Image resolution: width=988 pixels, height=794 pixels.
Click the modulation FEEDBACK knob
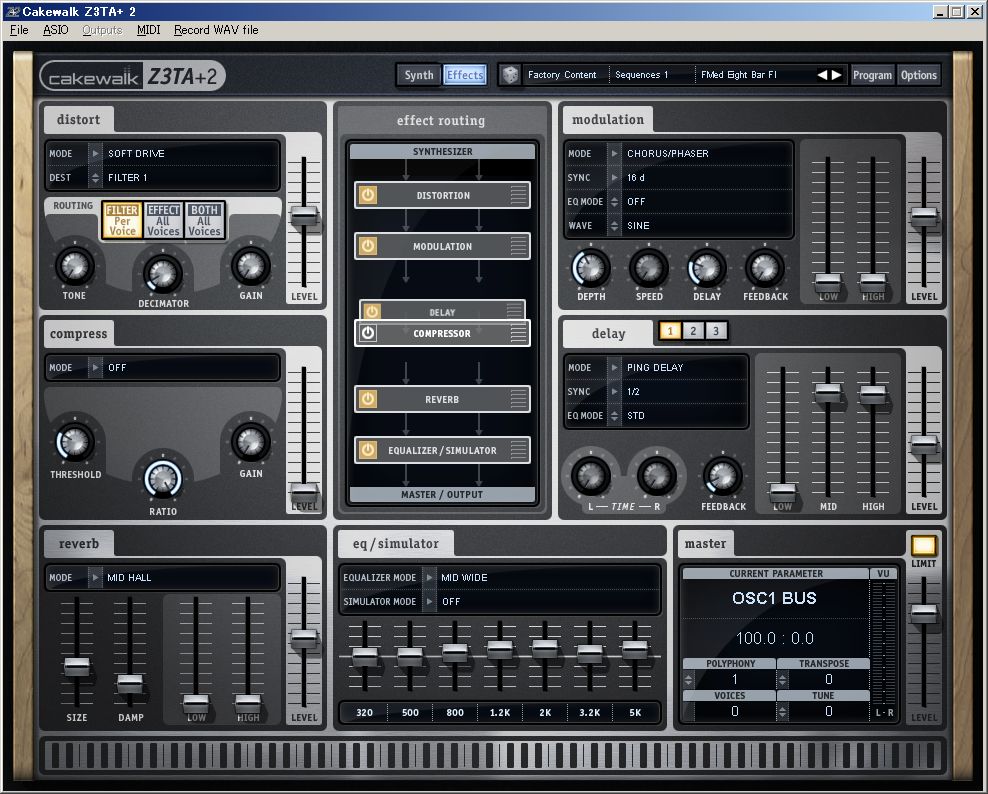(765, 268)
